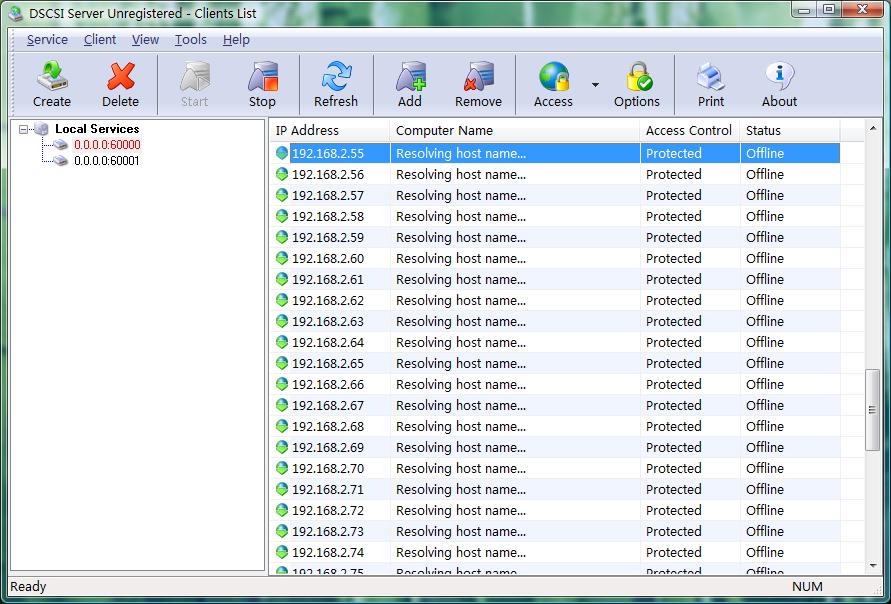Sort by Status column header
This screenshot has width=891, height=604.
[790, 131]
